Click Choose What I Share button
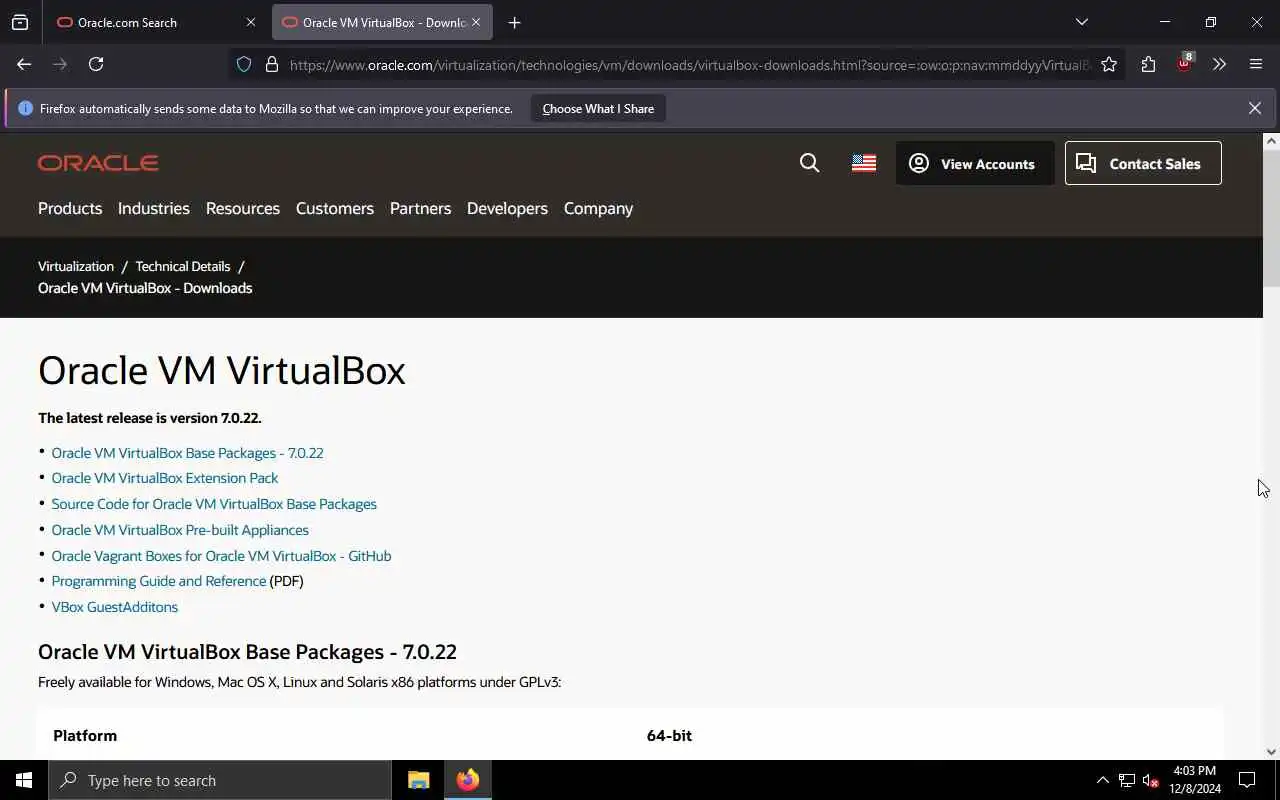The image size is (1280, 800). click(x=598, y=108)
